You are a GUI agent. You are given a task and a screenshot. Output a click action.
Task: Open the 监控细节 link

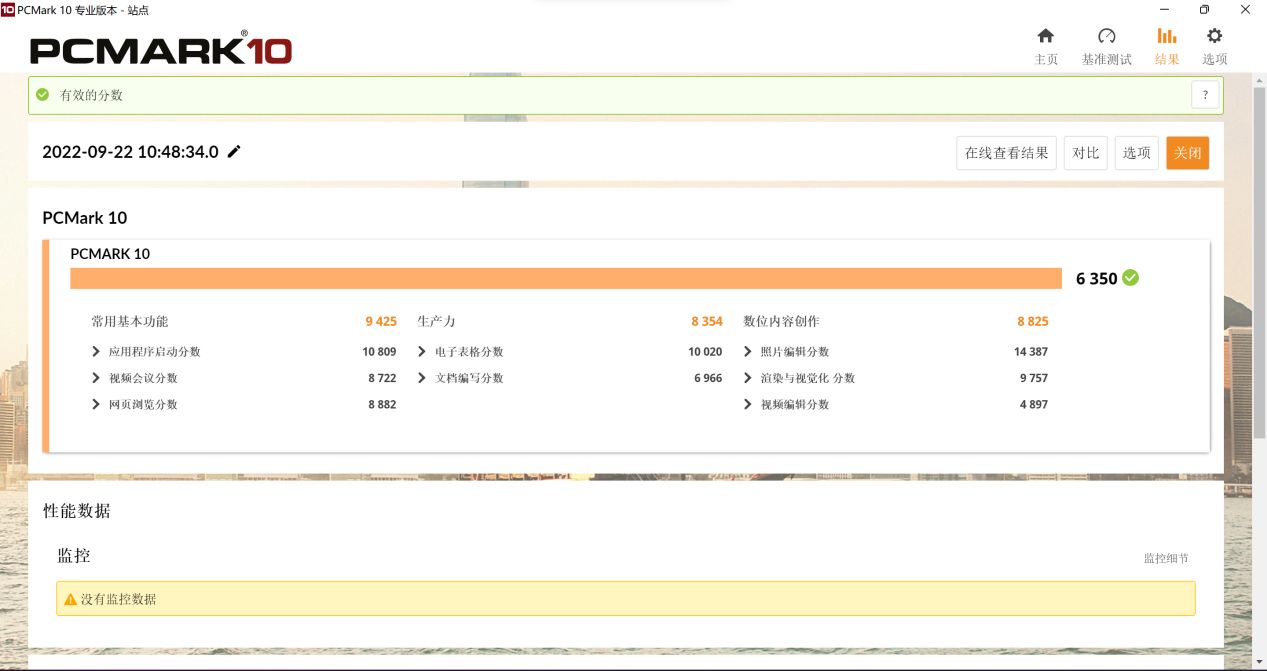[1166, 558]
